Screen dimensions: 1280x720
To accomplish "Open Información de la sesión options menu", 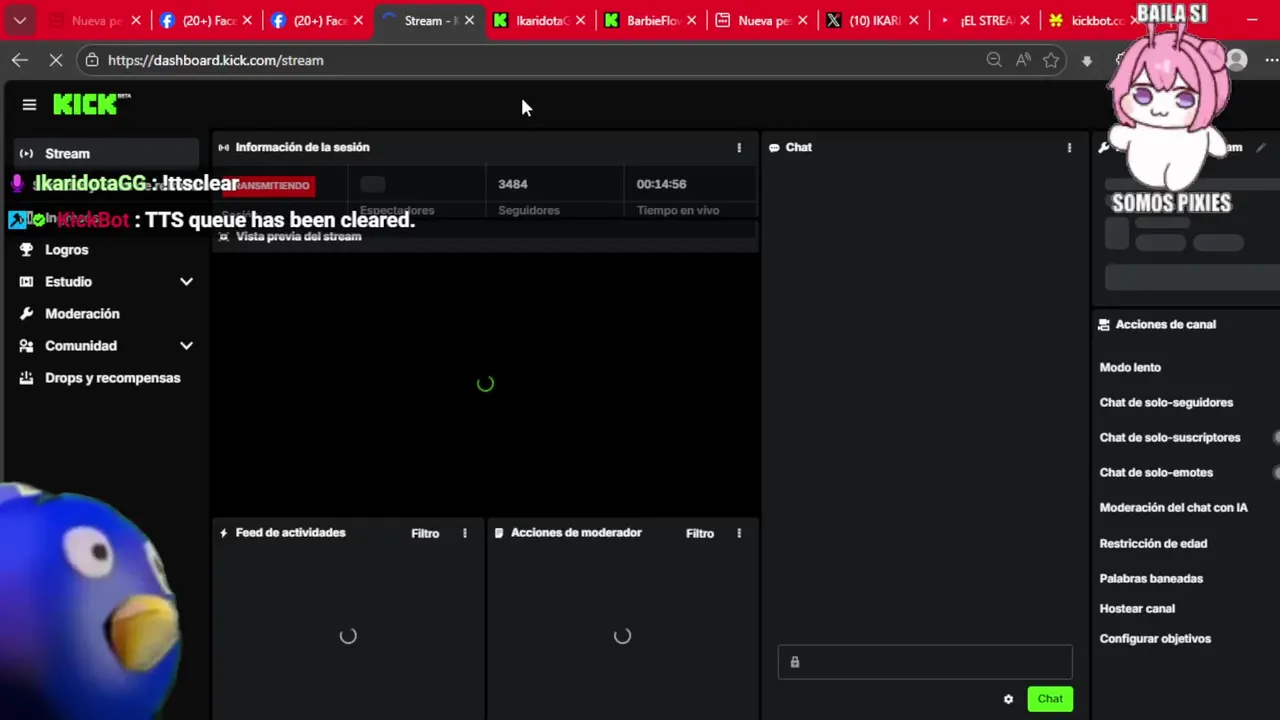I will click(x=739, y=147).
